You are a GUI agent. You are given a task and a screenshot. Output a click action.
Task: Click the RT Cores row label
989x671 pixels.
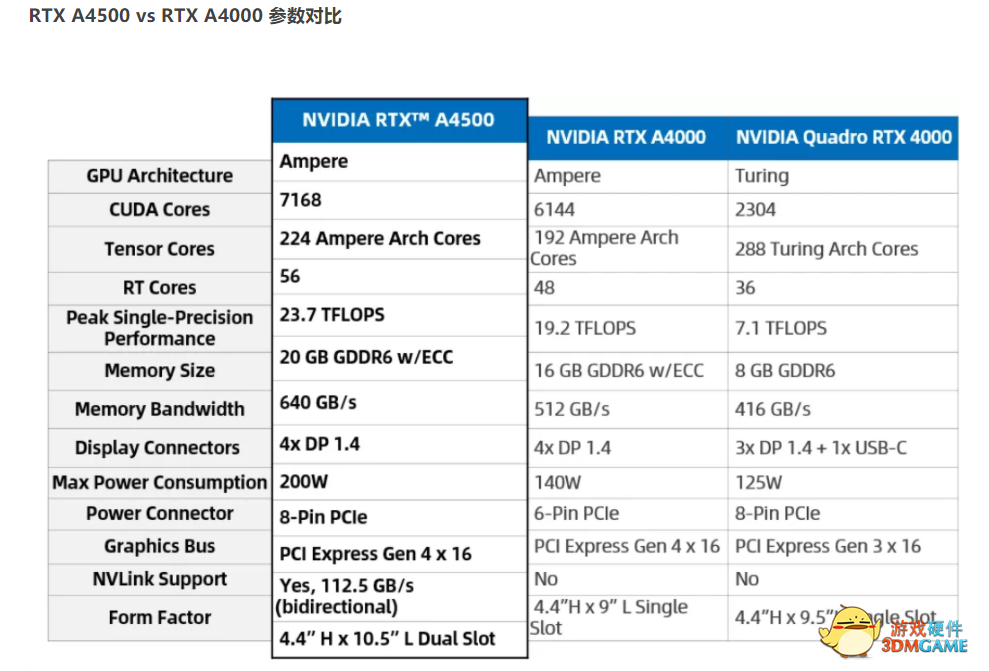point(160,288)
